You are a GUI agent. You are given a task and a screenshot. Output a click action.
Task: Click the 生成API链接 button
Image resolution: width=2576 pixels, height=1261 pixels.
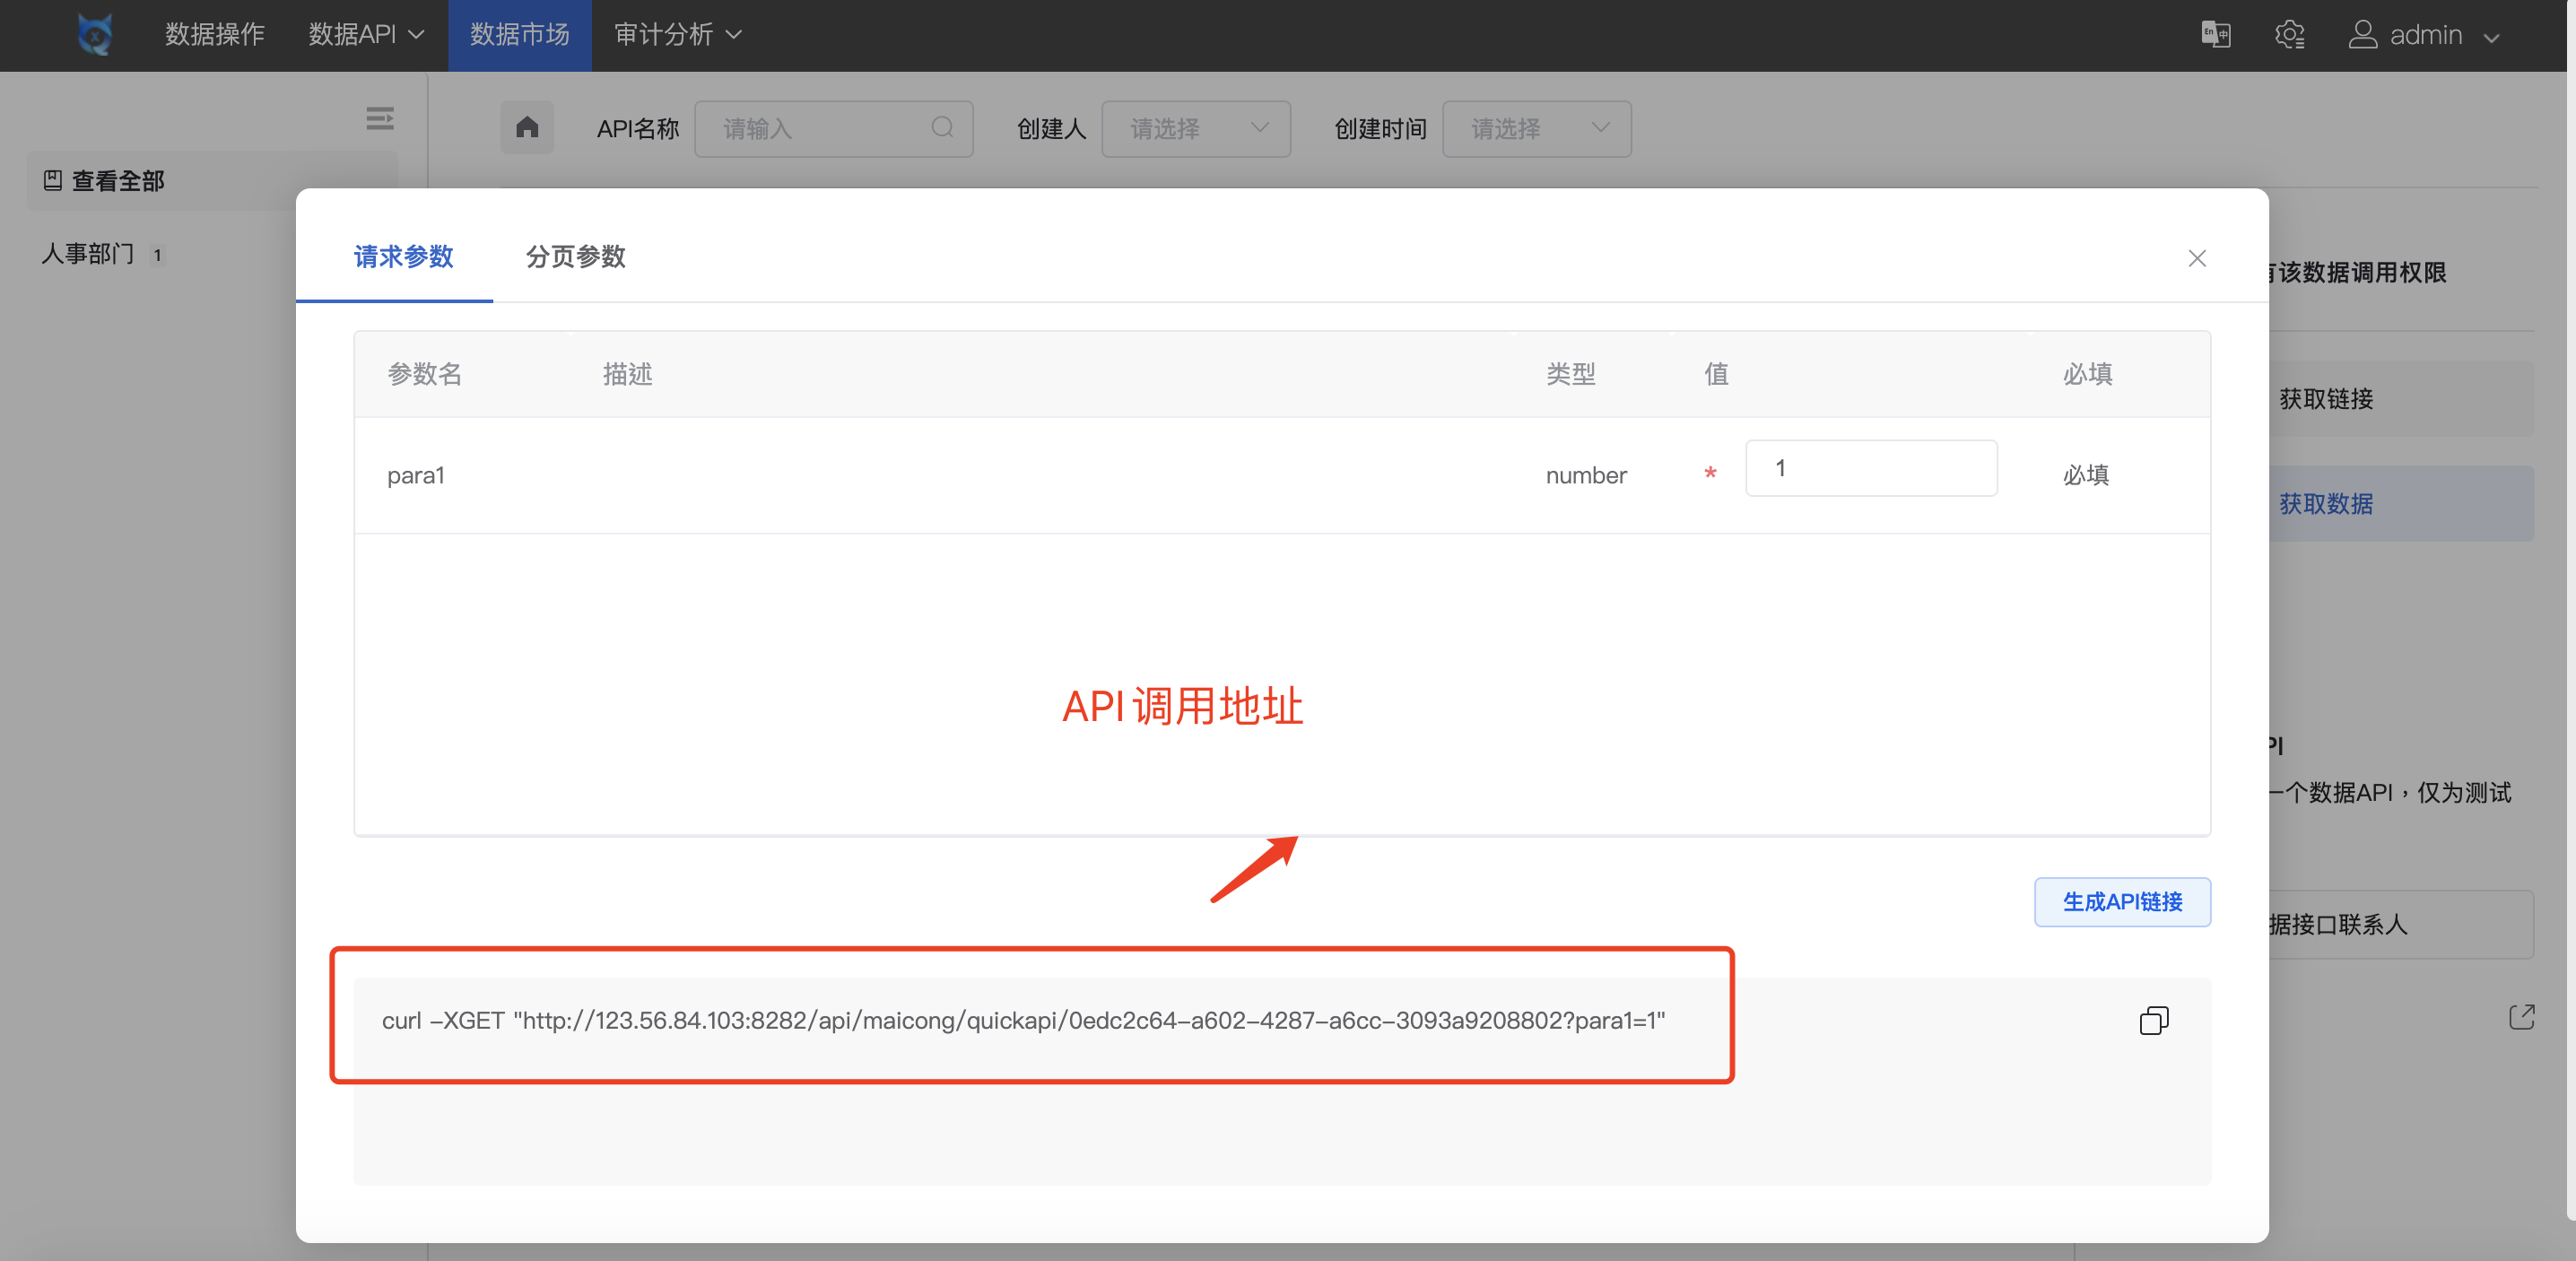2122,902
